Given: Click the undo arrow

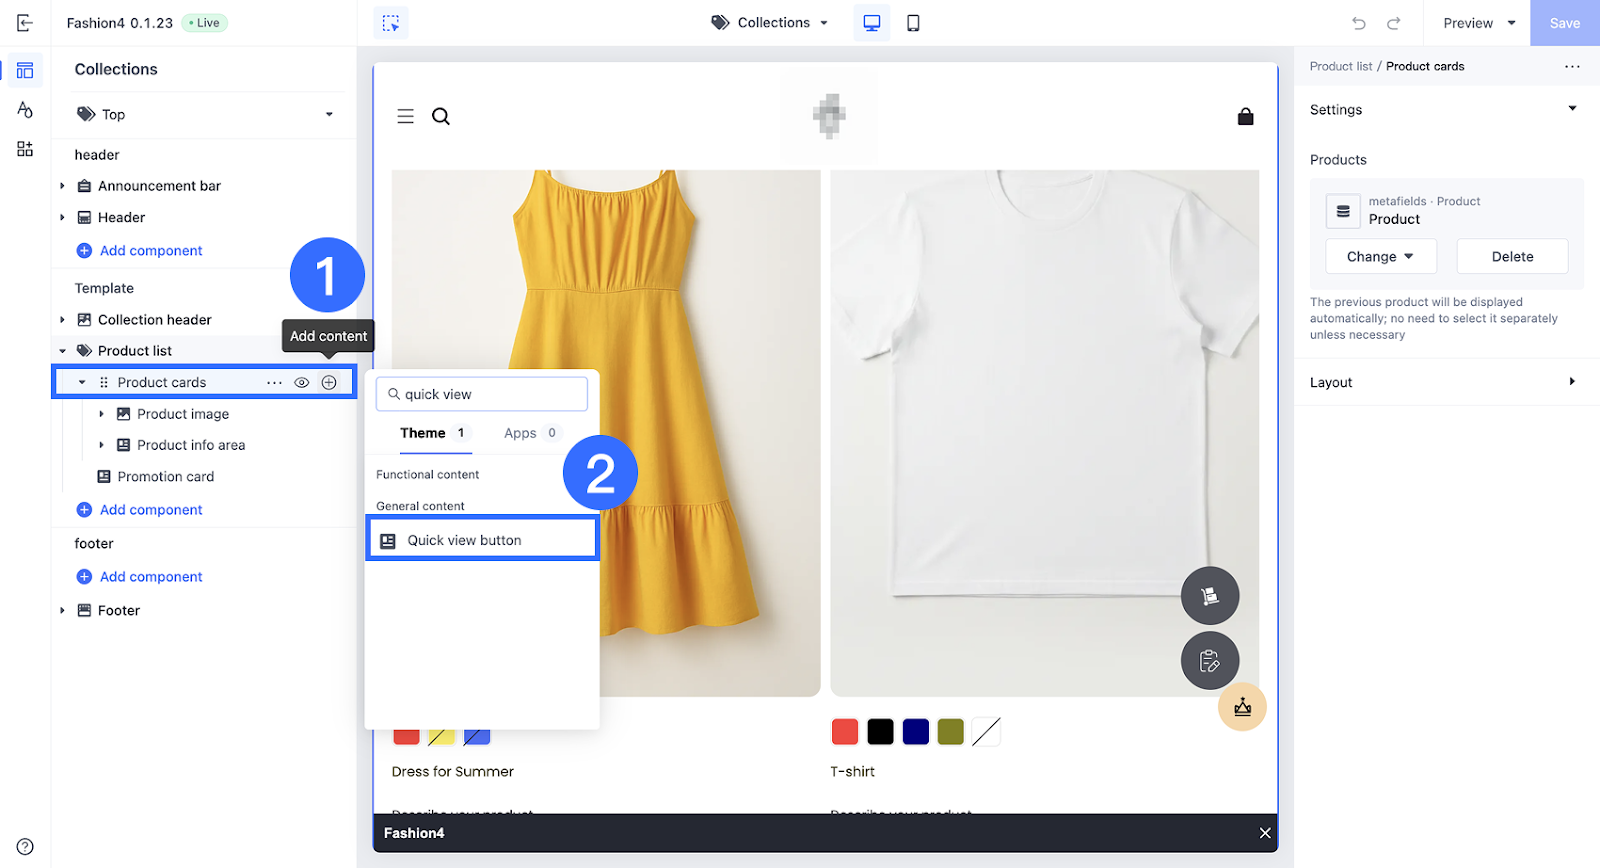Looking at the screenshot, I should (x=1358, y=23).
